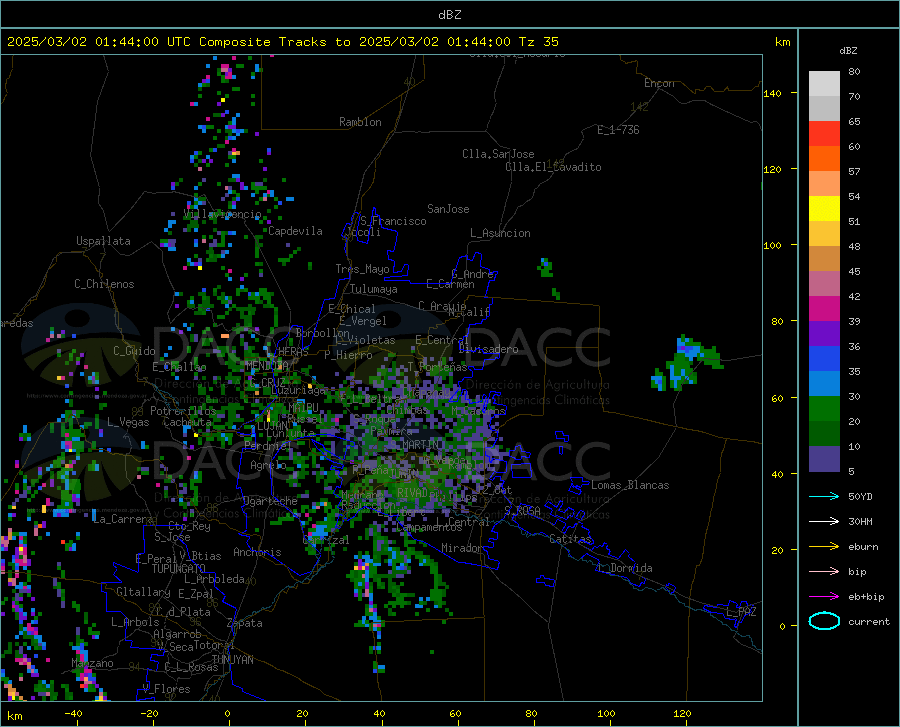Viewport: 900px width, 727px height.
Task: Click the 'Mirador' map label
Action: click(x=461, y=548)
